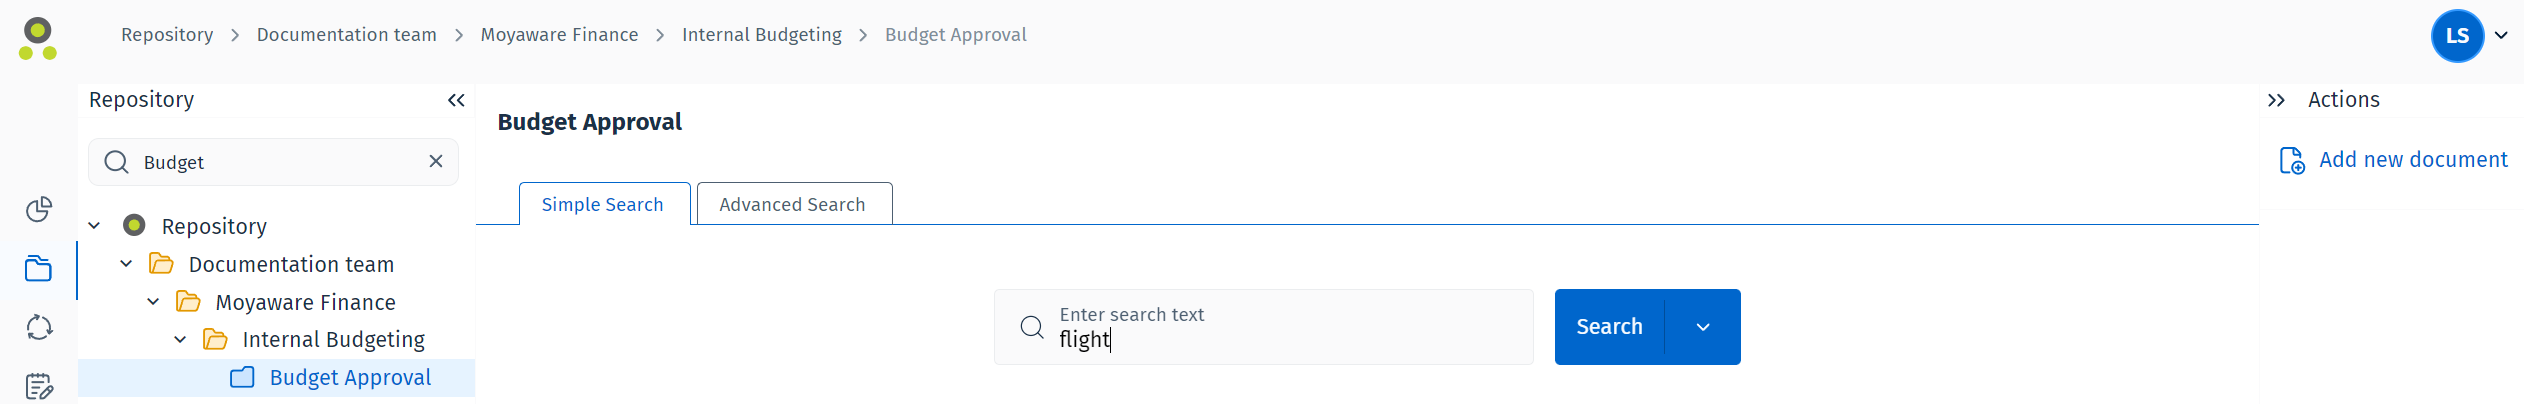The height and width of the screenshot is (404, 2524).
Task: Collapse the Internal Budgeting tree node
Action: (x=180, y=340)
